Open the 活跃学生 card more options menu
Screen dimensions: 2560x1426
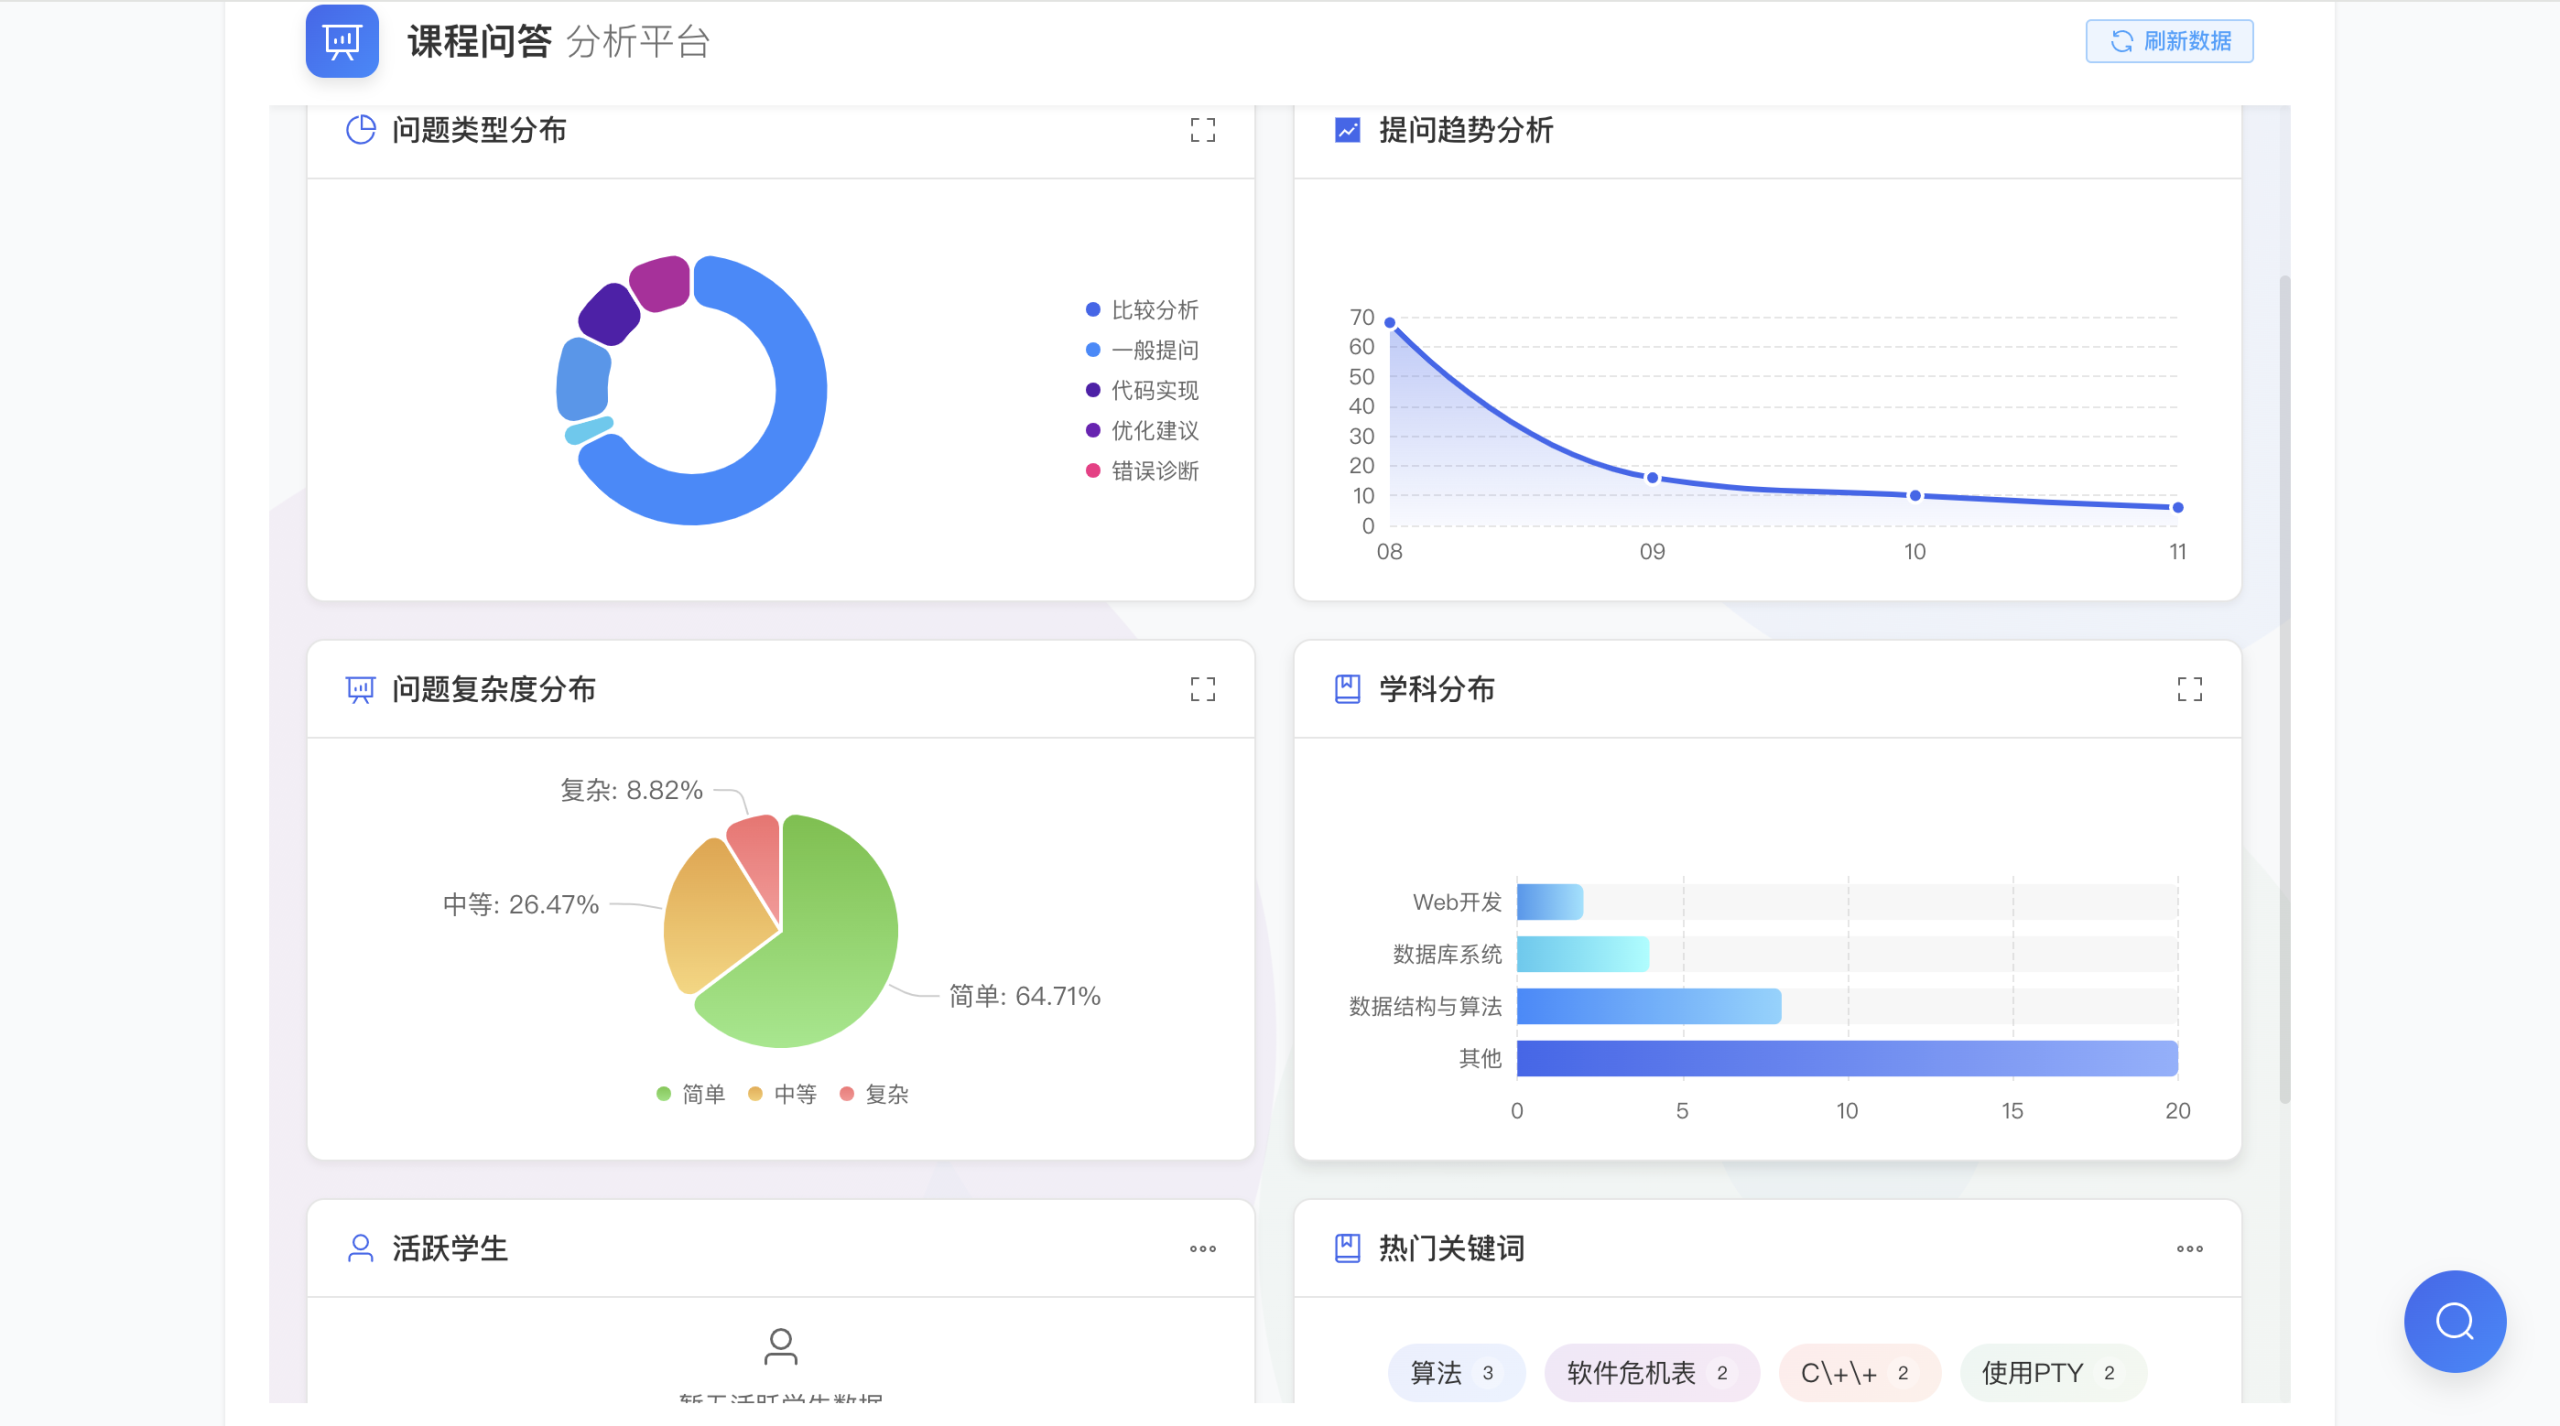1202,1248
